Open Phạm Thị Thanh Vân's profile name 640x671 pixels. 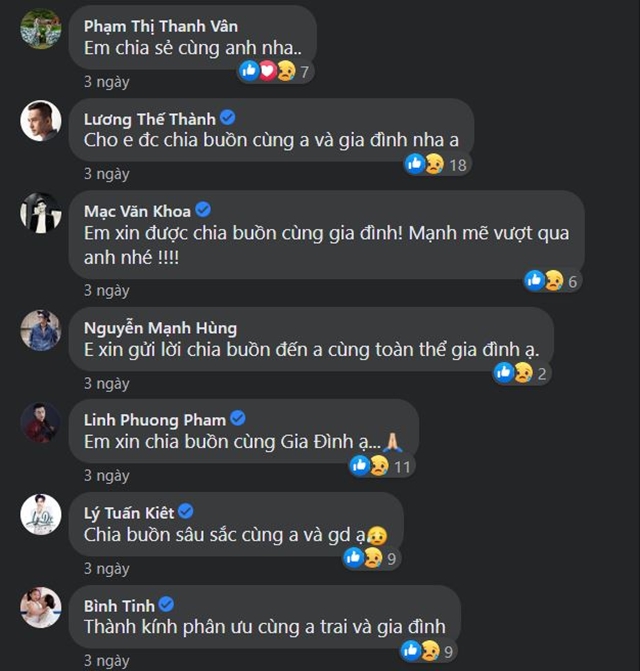point(161,26)
